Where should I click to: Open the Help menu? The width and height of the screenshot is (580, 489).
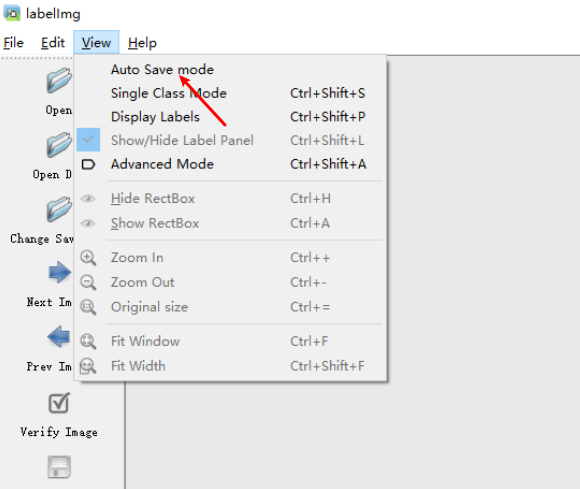tap(142, 43)
